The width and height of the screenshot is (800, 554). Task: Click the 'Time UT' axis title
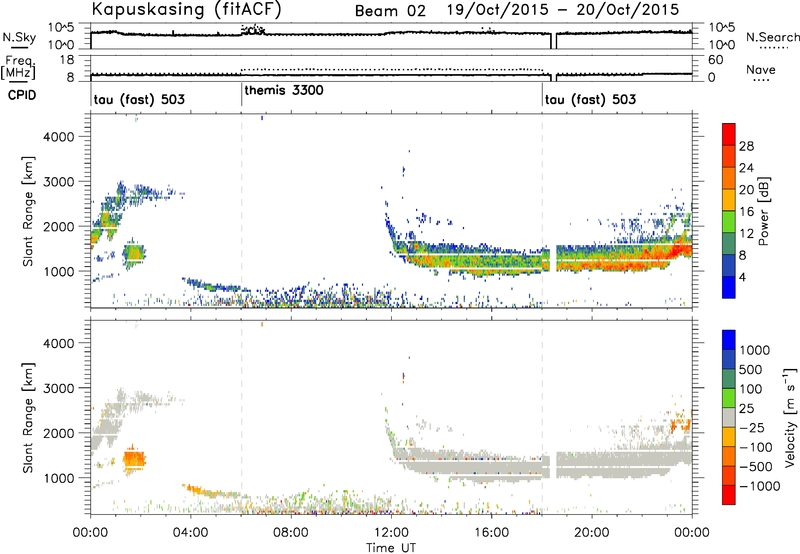[x=391, y=548]
